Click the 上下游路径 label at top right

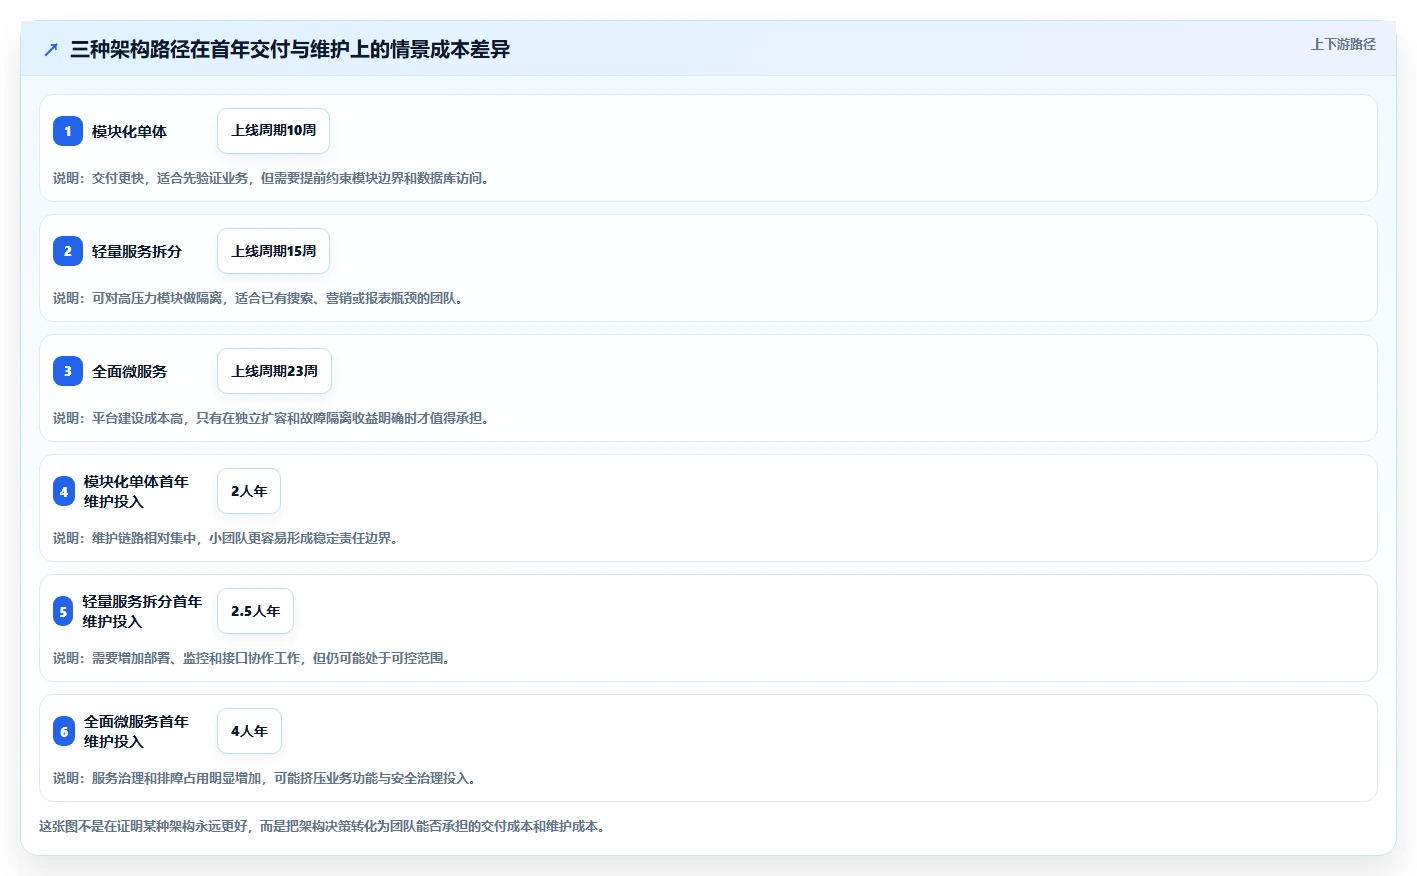(1343, 44)
